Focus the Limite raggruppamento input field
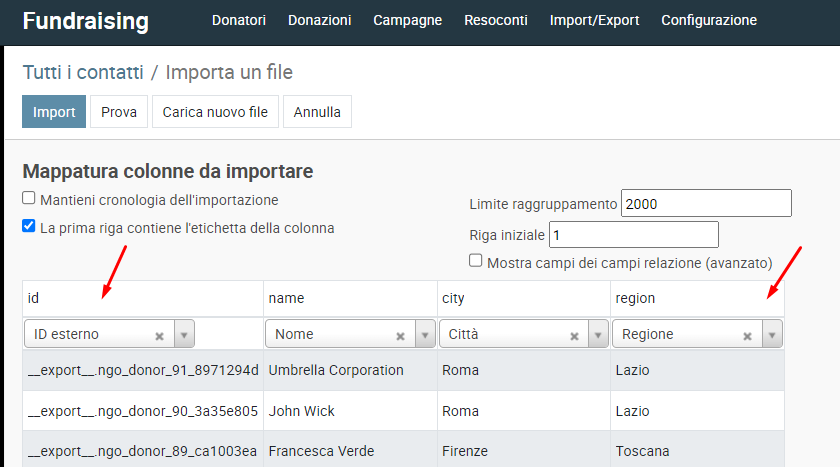840x467 pixels. coord(706,203)
